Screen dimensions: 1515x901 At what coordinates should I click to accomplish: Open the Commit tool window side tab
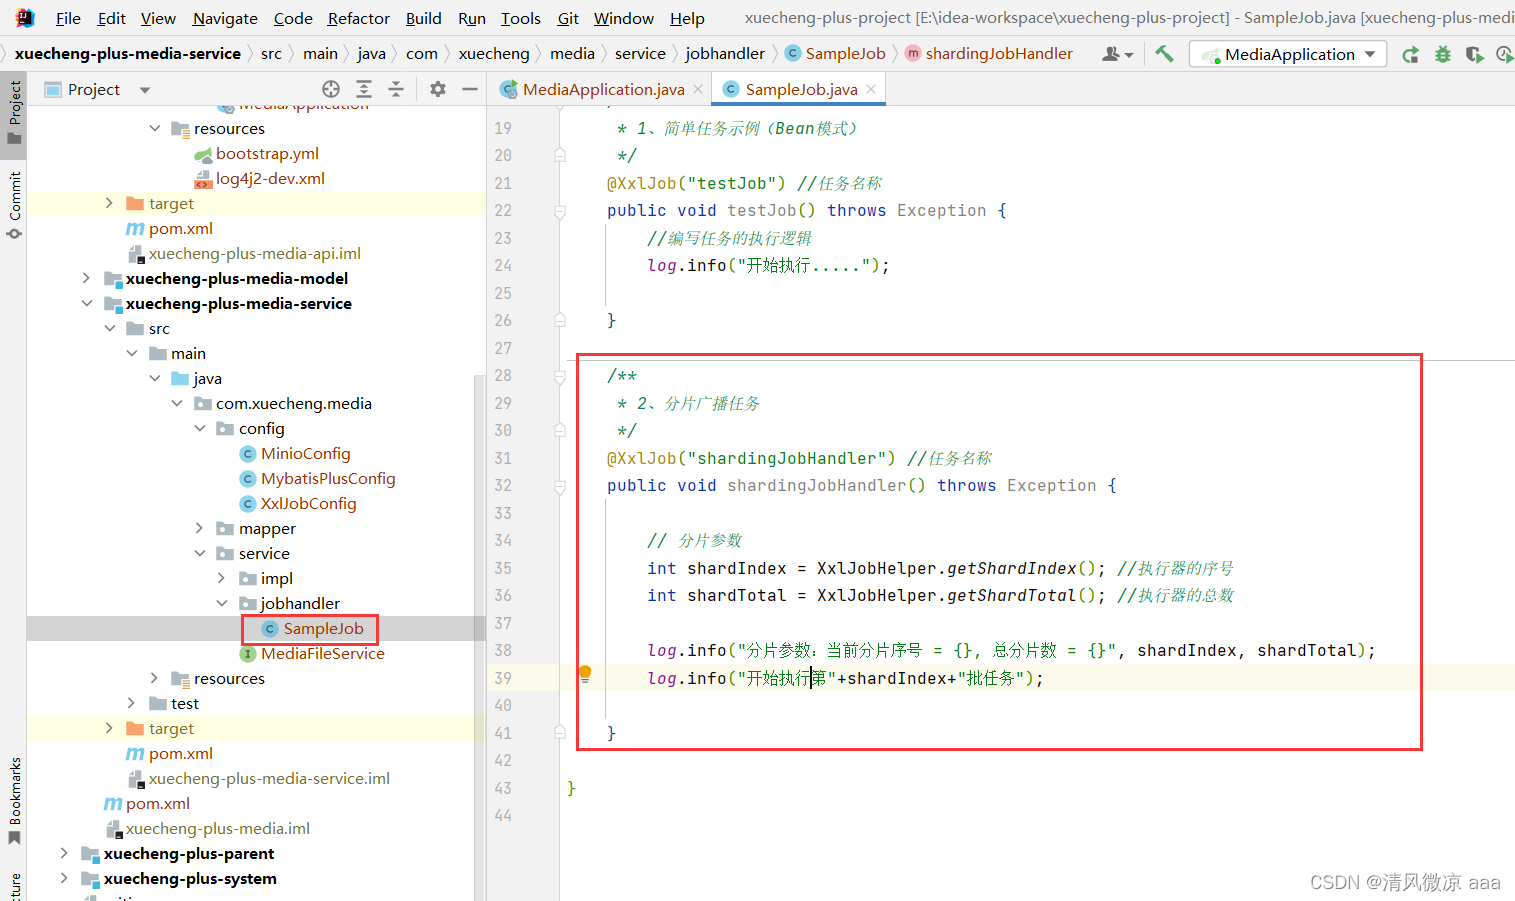(x=14, y=205)
